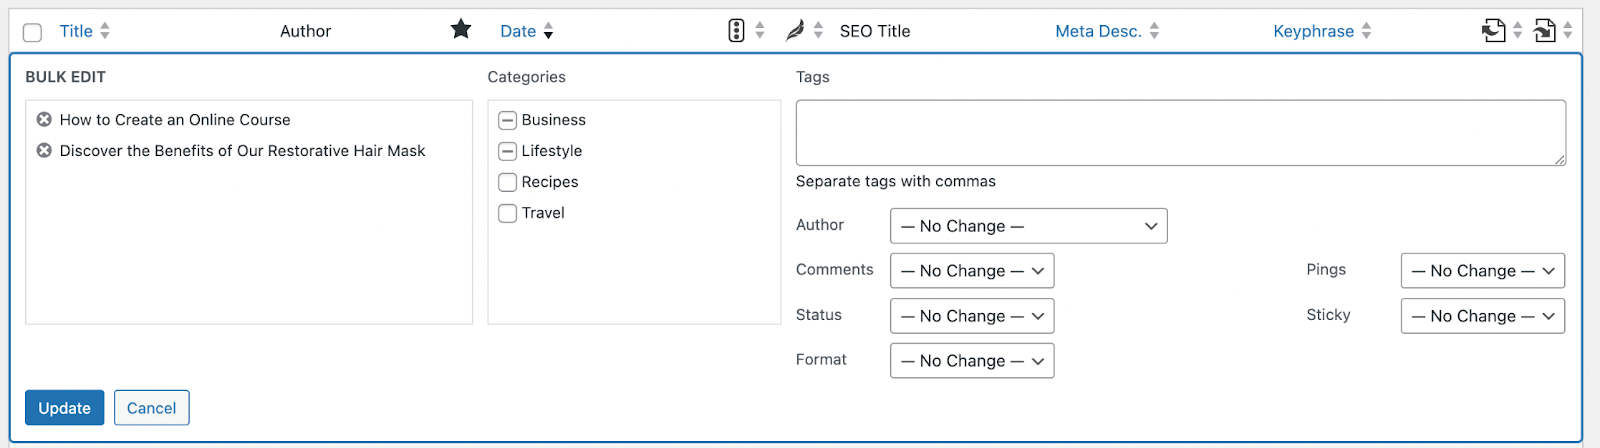The width and height of the screenshot is (1600, 448).
Task: Open the Status dropdown
Action: click(x=972, y=316)
